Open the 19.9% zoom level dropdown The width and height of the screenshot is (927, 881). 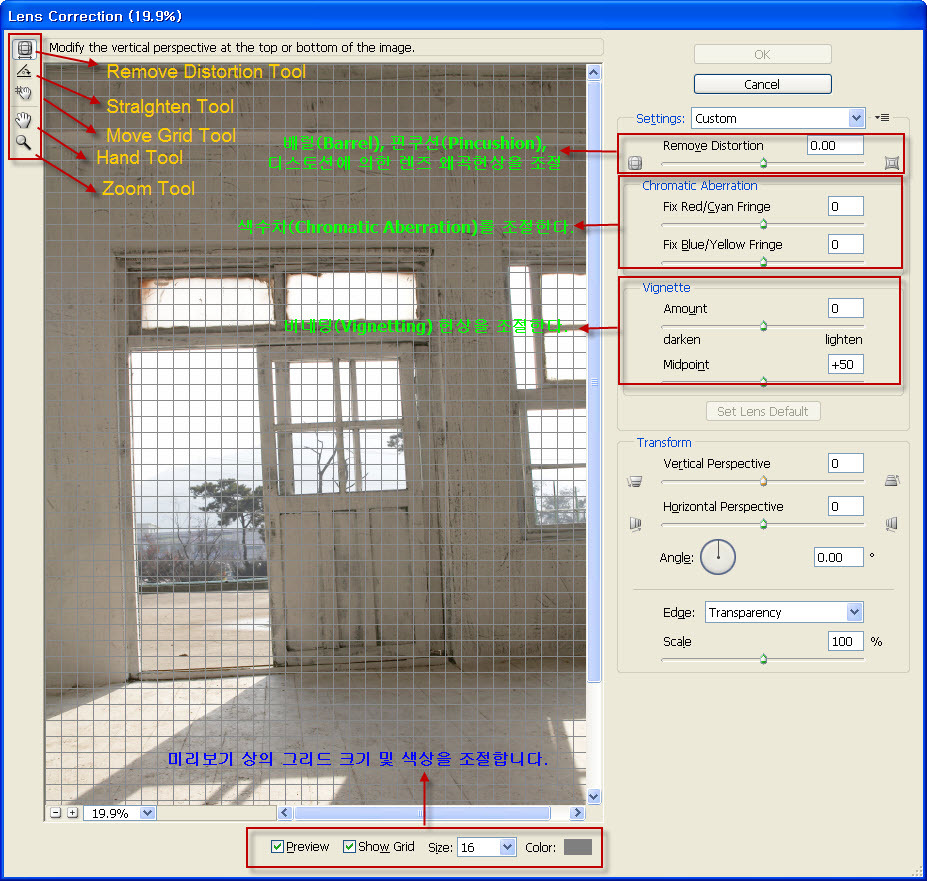click(x=119, y=813)
